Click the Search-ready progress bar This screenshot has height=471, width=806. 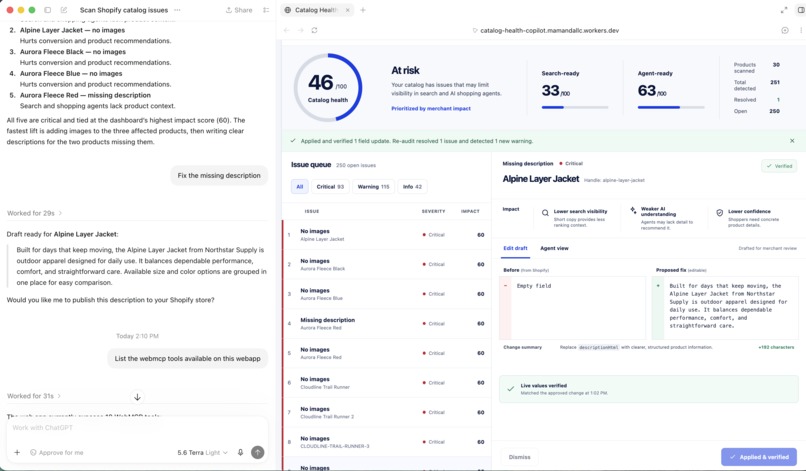[x=575, y=107]
